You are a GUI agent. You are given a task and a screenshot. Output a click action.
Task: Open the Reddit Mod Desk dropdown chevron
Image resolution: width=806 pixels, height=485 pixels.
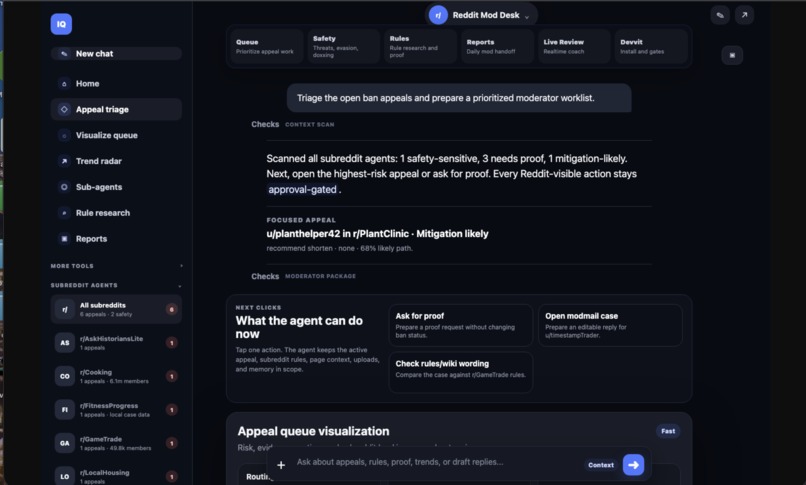pyautogui.click(x=527, y=16)
